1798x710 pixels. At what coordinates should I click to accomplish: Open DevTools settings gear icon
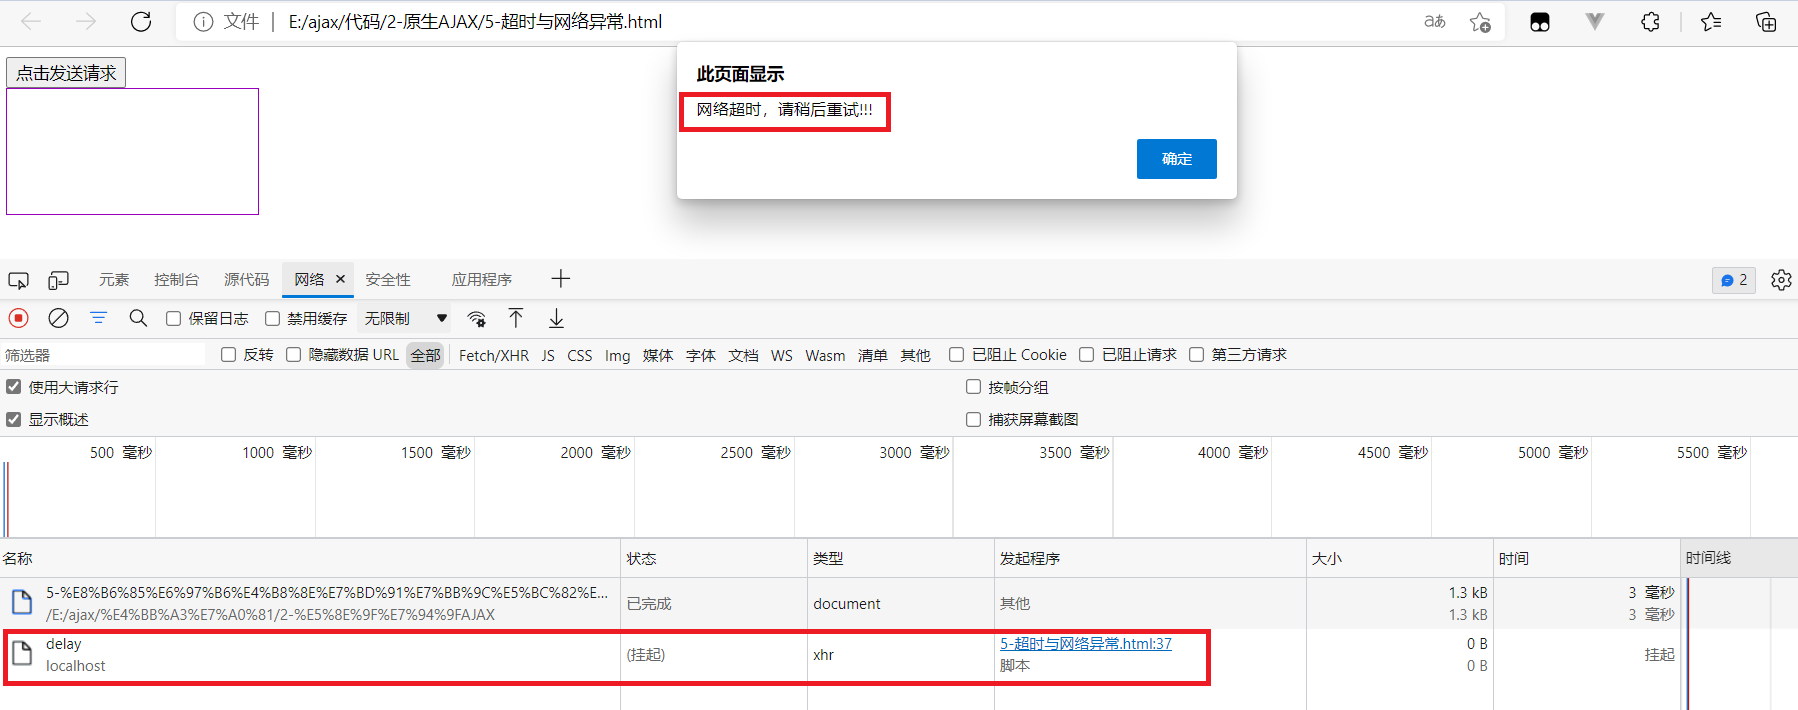pos(1781,280)
